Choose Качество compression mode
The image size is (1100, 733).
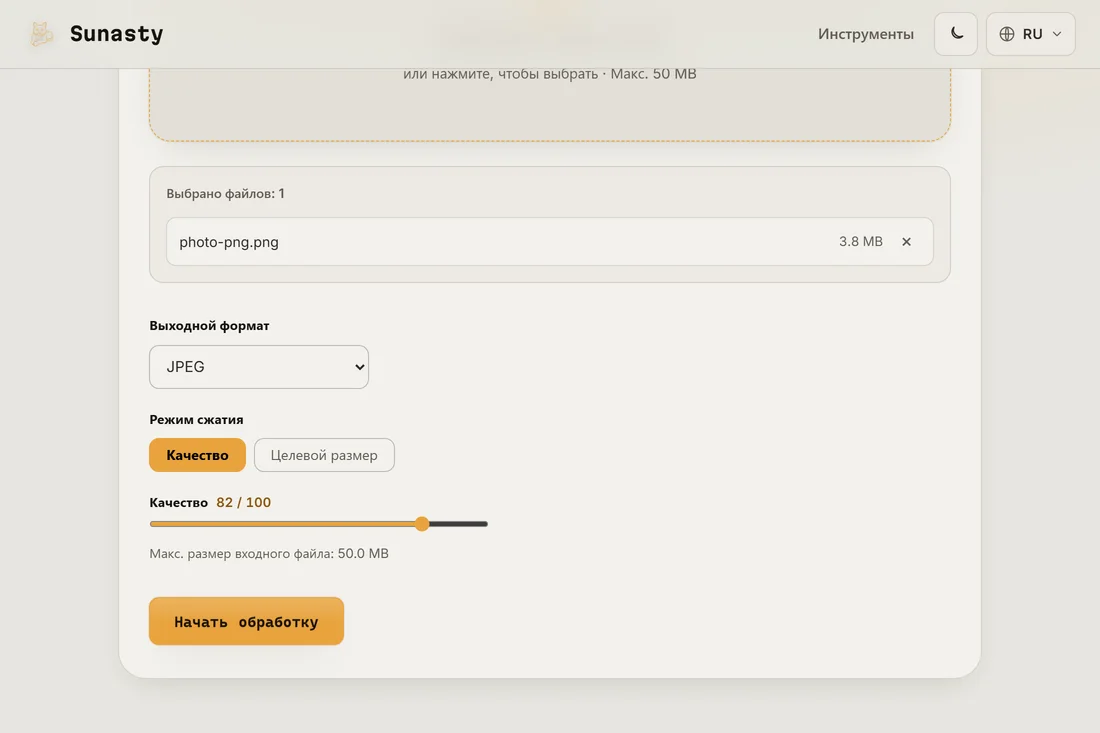coord(197,455)
